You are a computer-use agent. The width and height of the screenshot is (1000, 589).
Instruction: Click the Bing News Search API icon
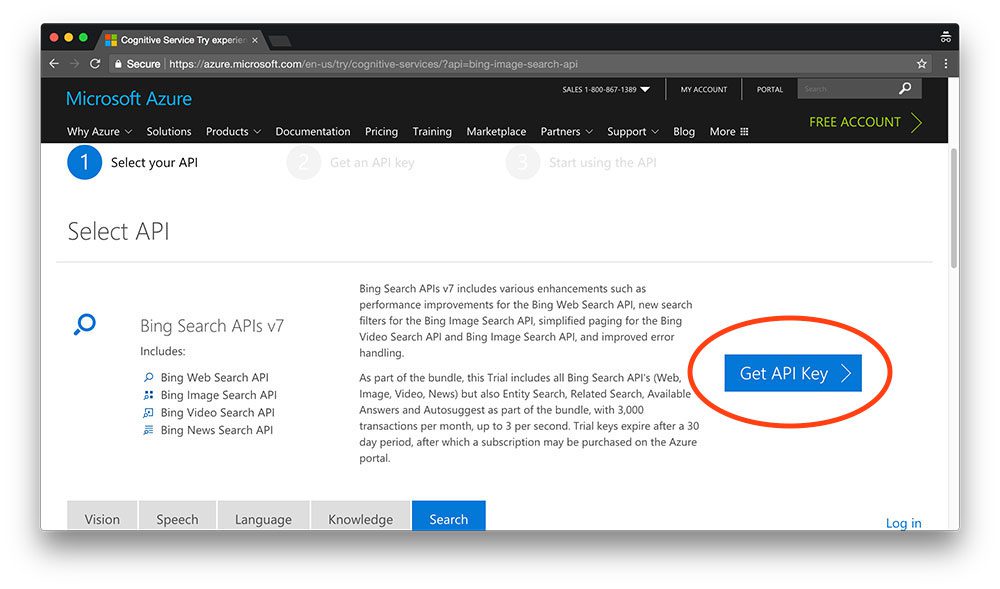149,430
